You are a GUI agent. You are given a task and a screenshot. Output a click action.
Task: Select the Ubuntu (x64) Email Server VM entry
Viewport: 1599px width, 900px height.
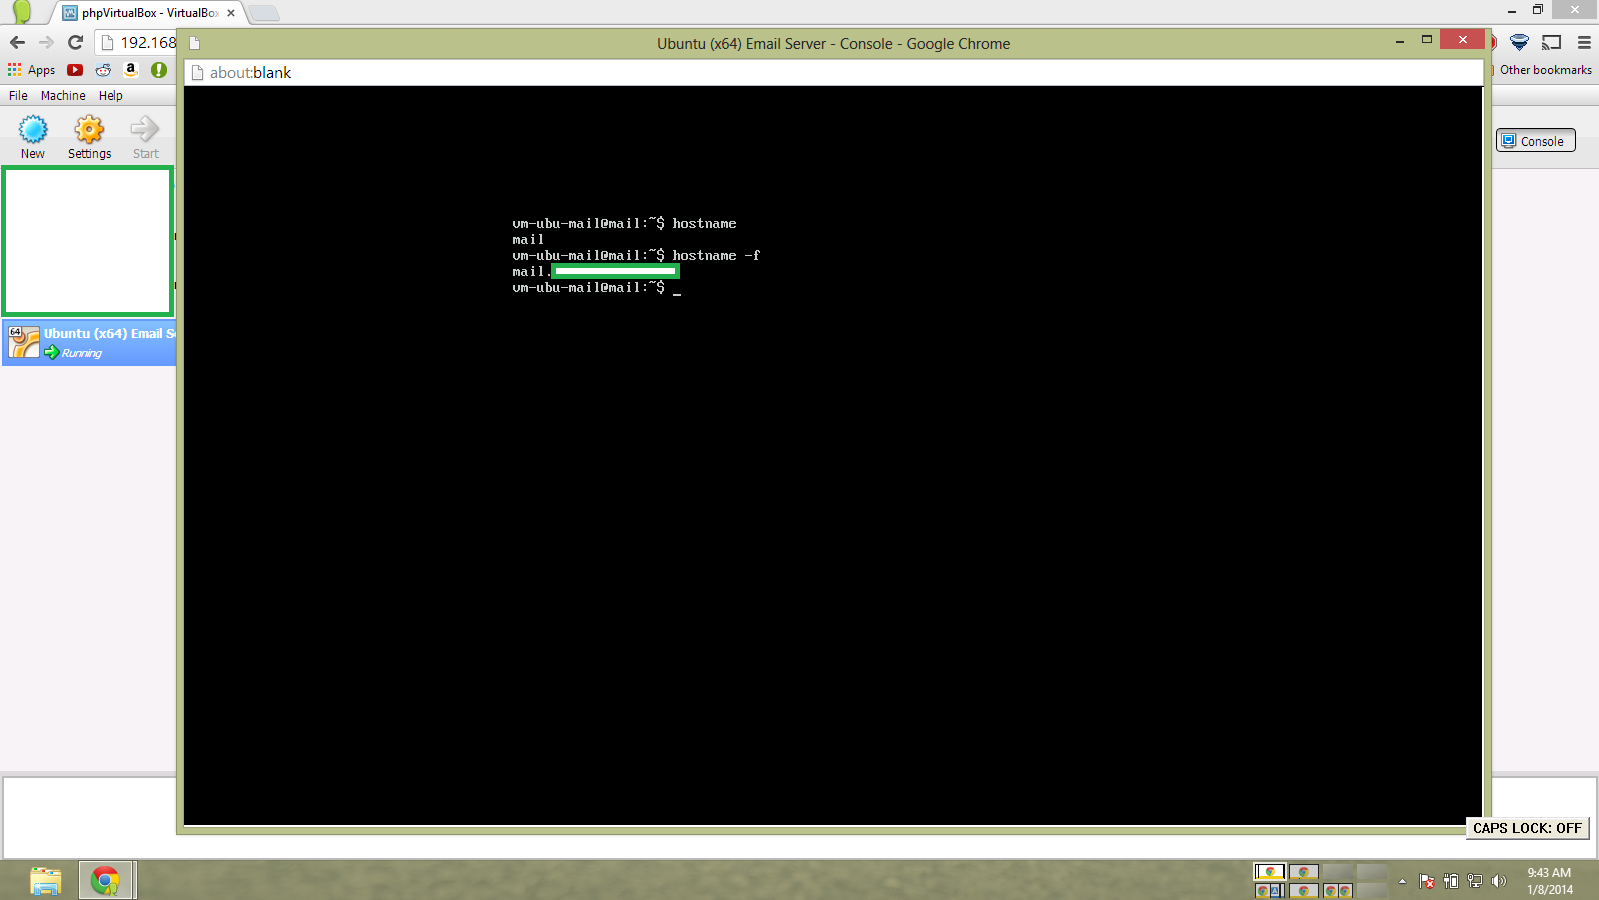(90, 343)
